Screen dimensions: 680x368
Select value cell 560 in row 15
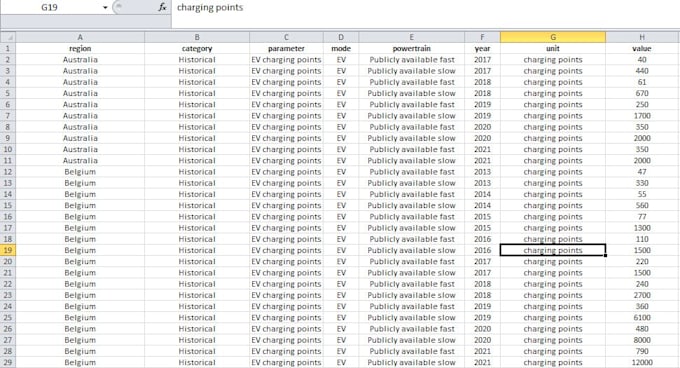(642, 205)
